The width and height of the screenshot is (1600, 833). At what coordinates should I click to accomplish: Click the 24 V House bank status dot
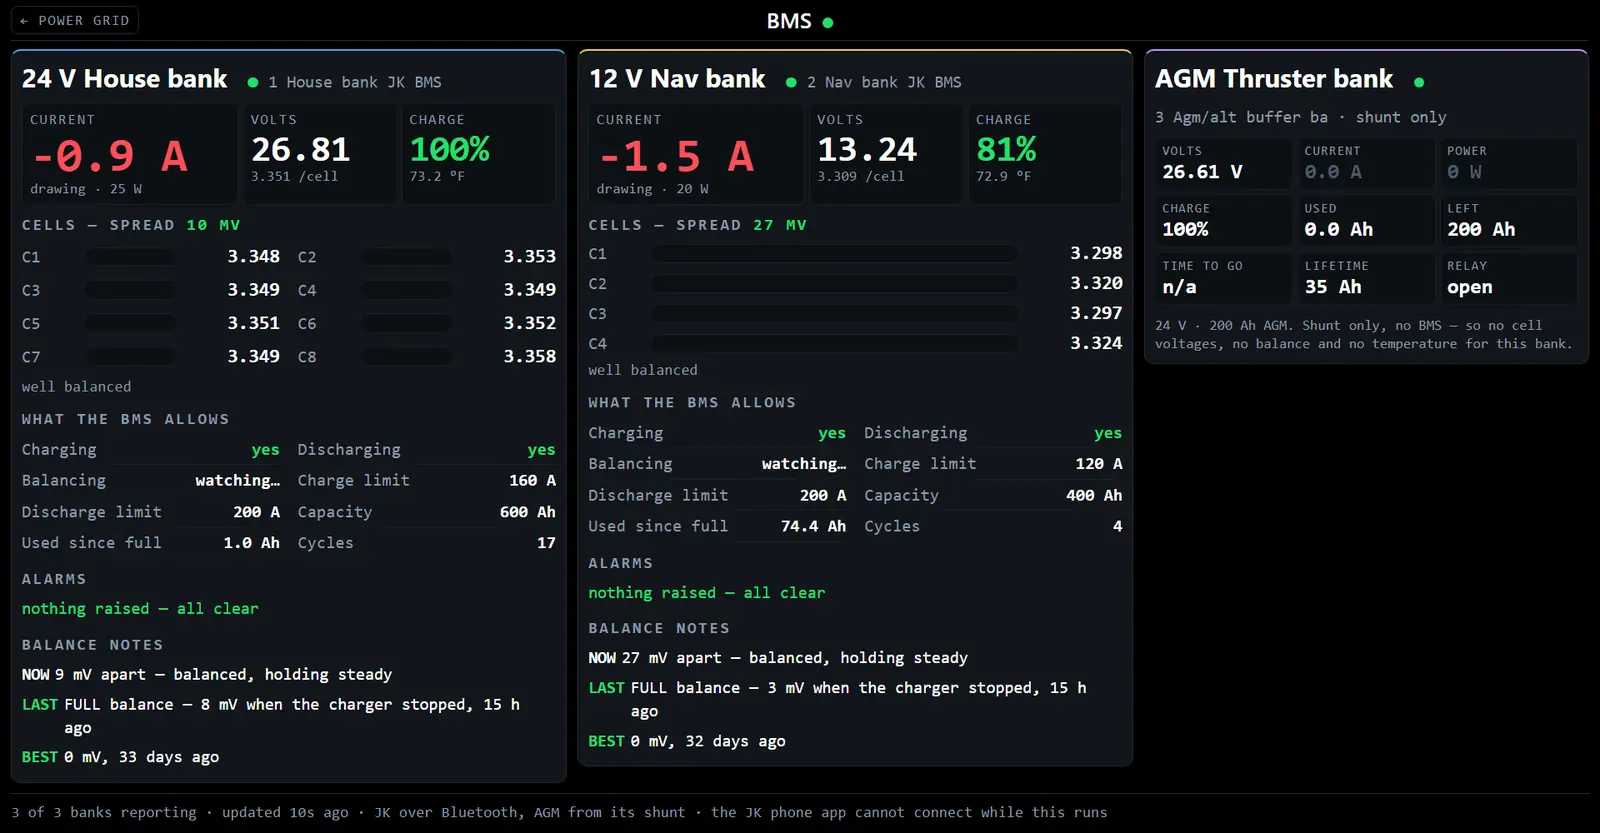[253, 82]
